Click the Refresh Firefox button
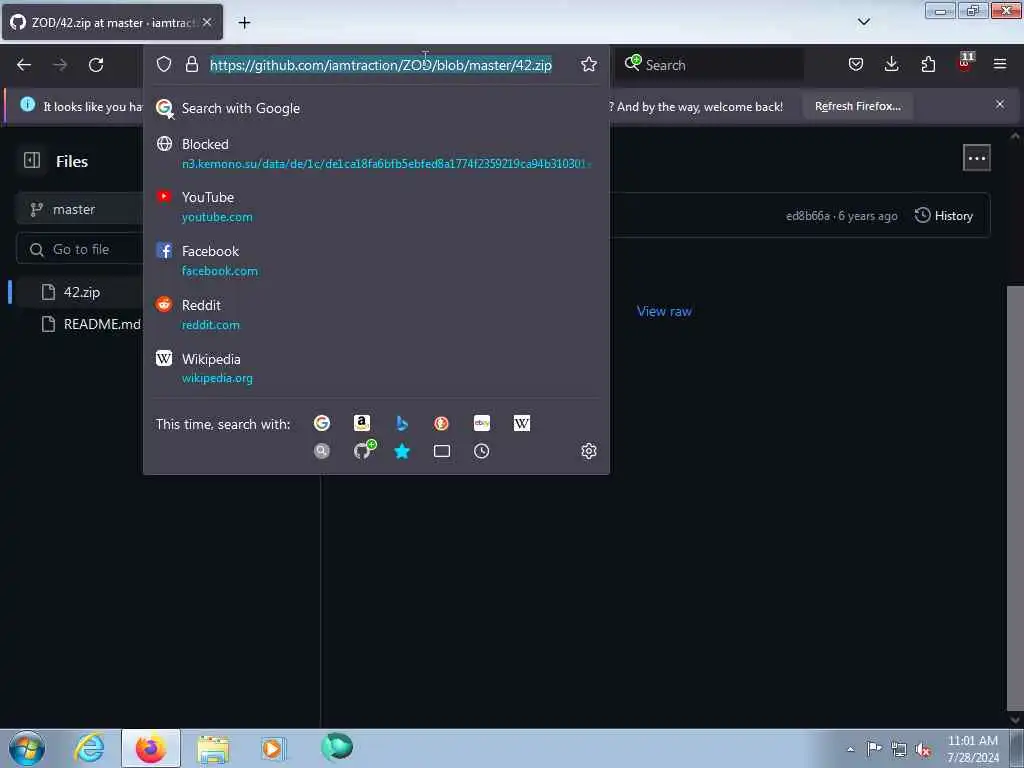1024x768 pixels. tap(857, 106)
